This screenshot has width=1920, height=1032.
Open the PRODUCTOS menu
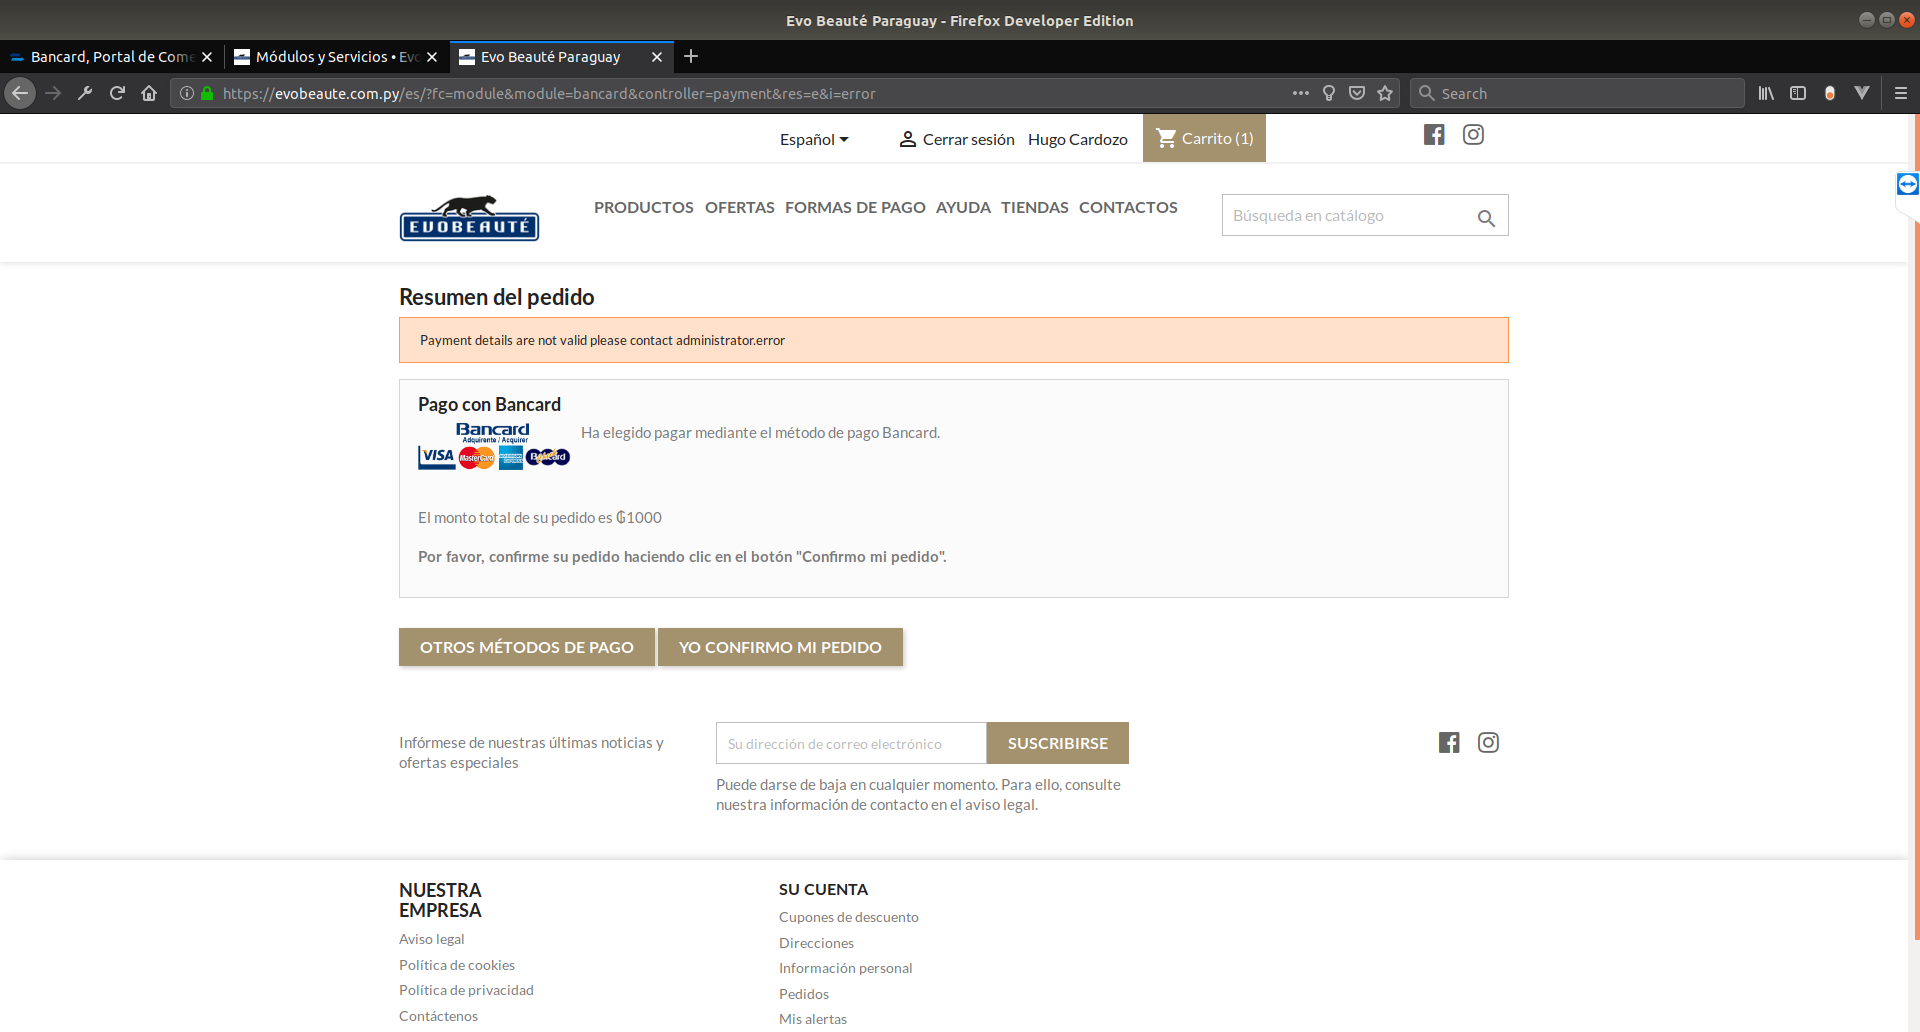tap(644, 207)
